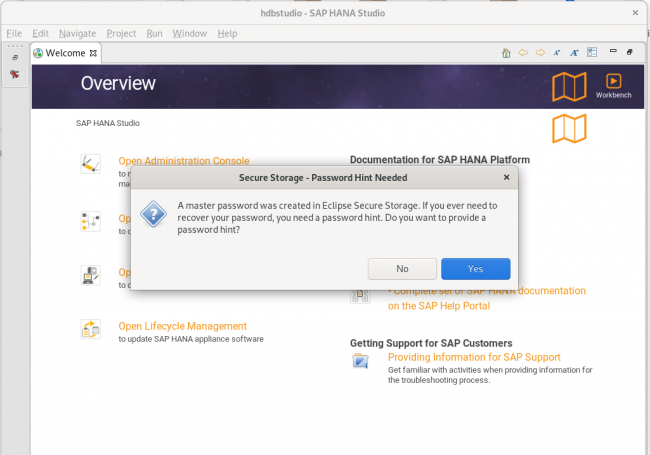Open the File menu
Image resolution: width=650 pixels, height=455 pixels.
(14, 33)
